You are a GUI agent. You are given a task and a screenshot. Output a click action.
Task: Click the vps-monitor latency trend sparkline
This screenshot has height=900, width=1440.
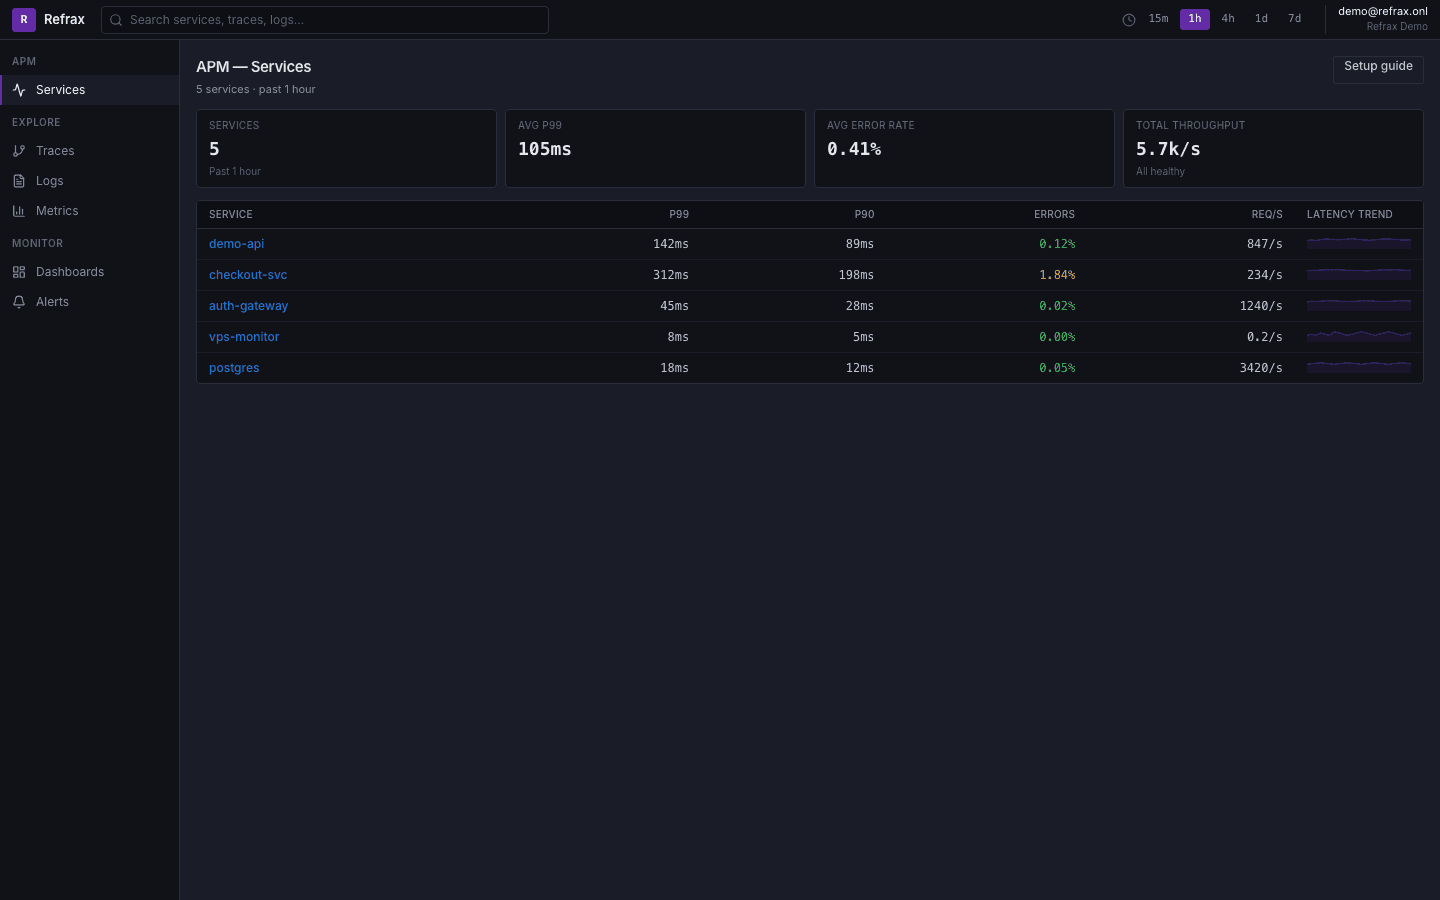1359,336
